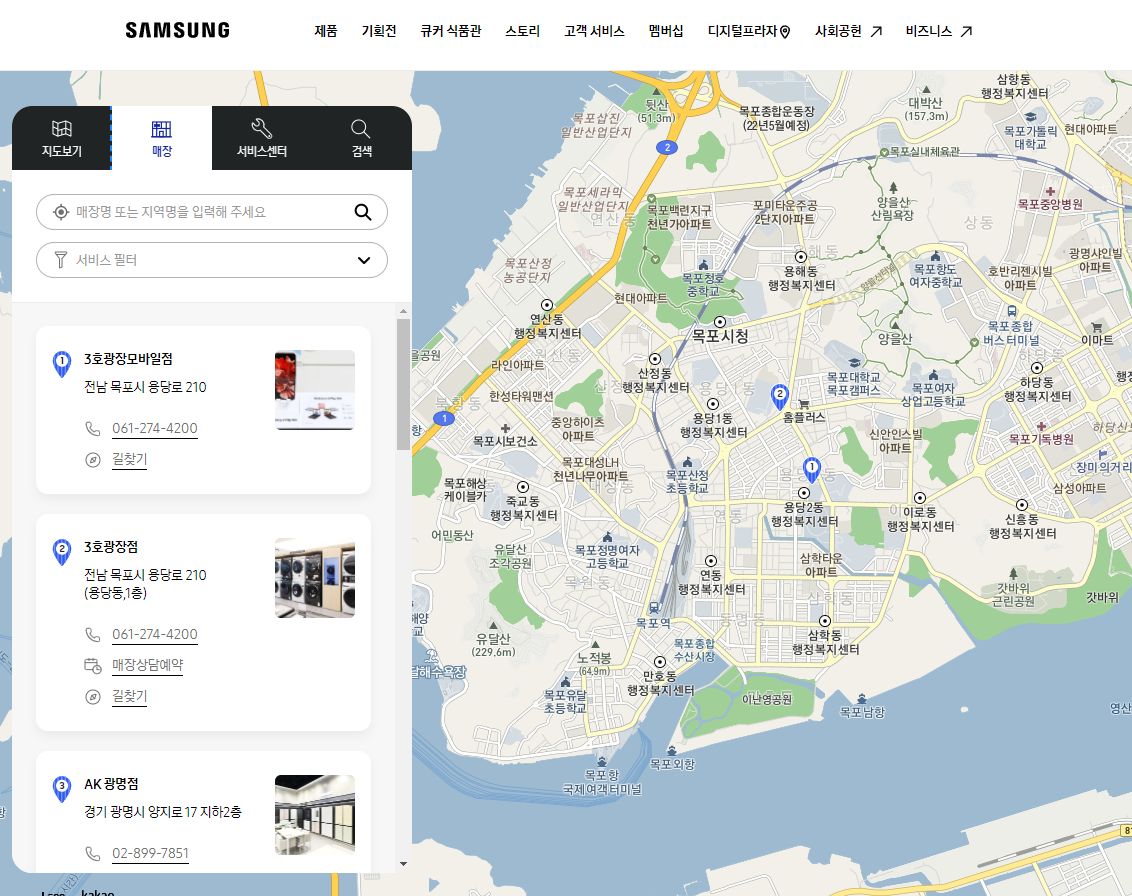Click phone icon in 3호광장모바일점 card
The height and width of the screenshot is (896, 1132).
pyautogui.click(x=93, y=429)
